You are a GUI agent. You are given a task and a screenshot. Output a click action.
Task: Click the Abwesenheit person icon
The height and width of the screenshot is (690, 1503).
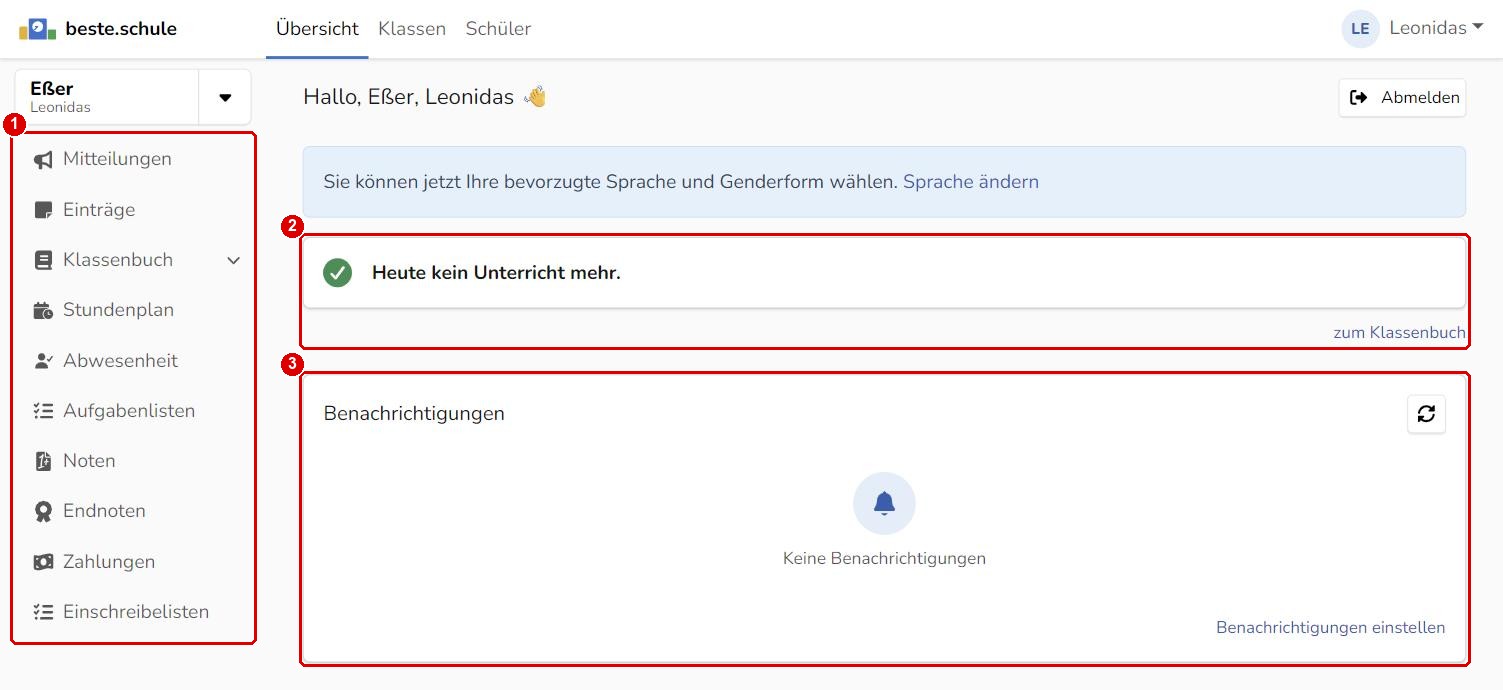(x=43, y=361)
